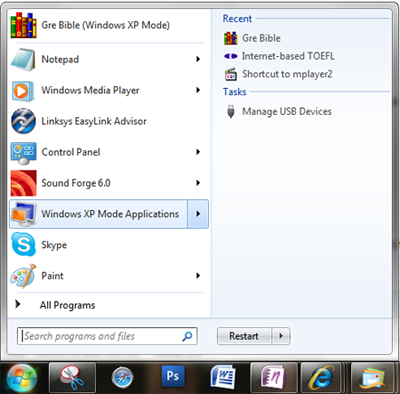Click the Gre Bible books icon in program list
Image resolution: width=400 pixels, height=394 pixels.
pyautogui.click(x=23, y=25)
